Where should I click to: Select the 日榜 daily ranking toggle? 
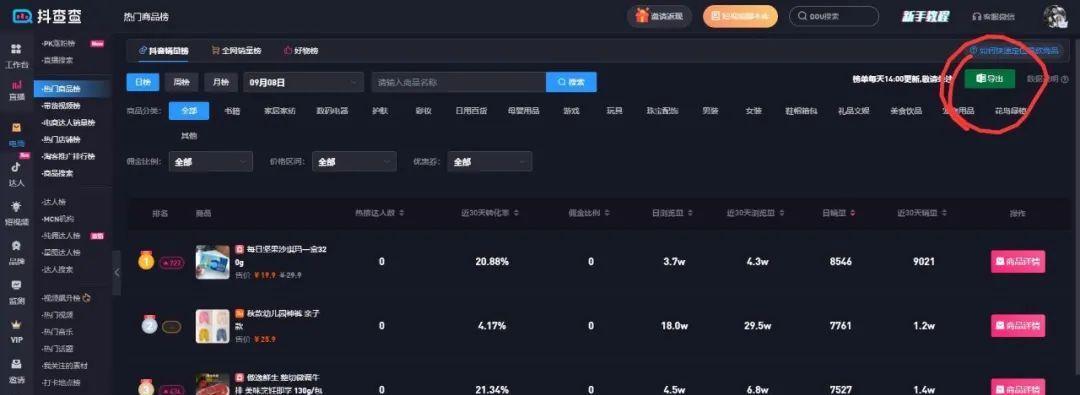[x=143, y=82]
